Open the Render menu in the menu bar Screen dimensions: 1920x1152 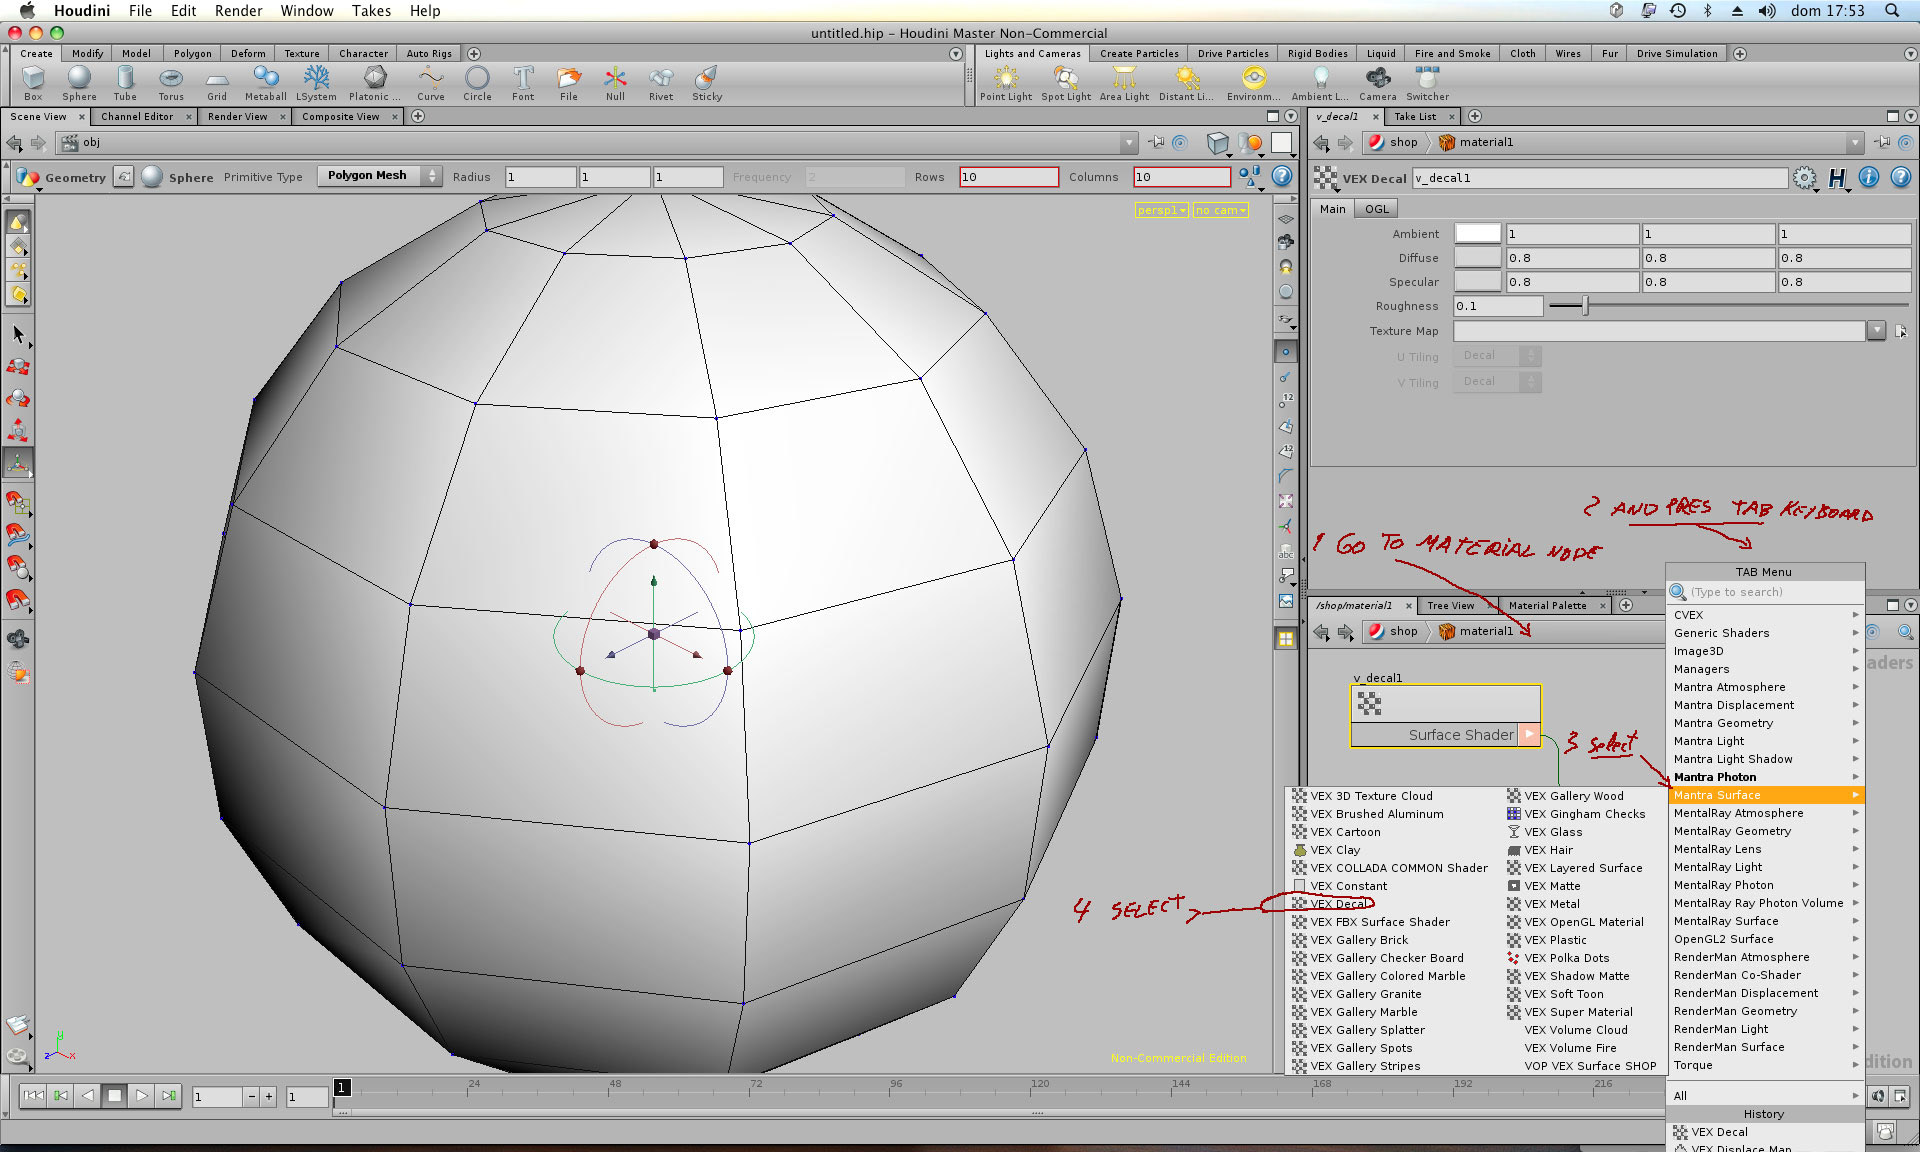click(x=238, y=11)
